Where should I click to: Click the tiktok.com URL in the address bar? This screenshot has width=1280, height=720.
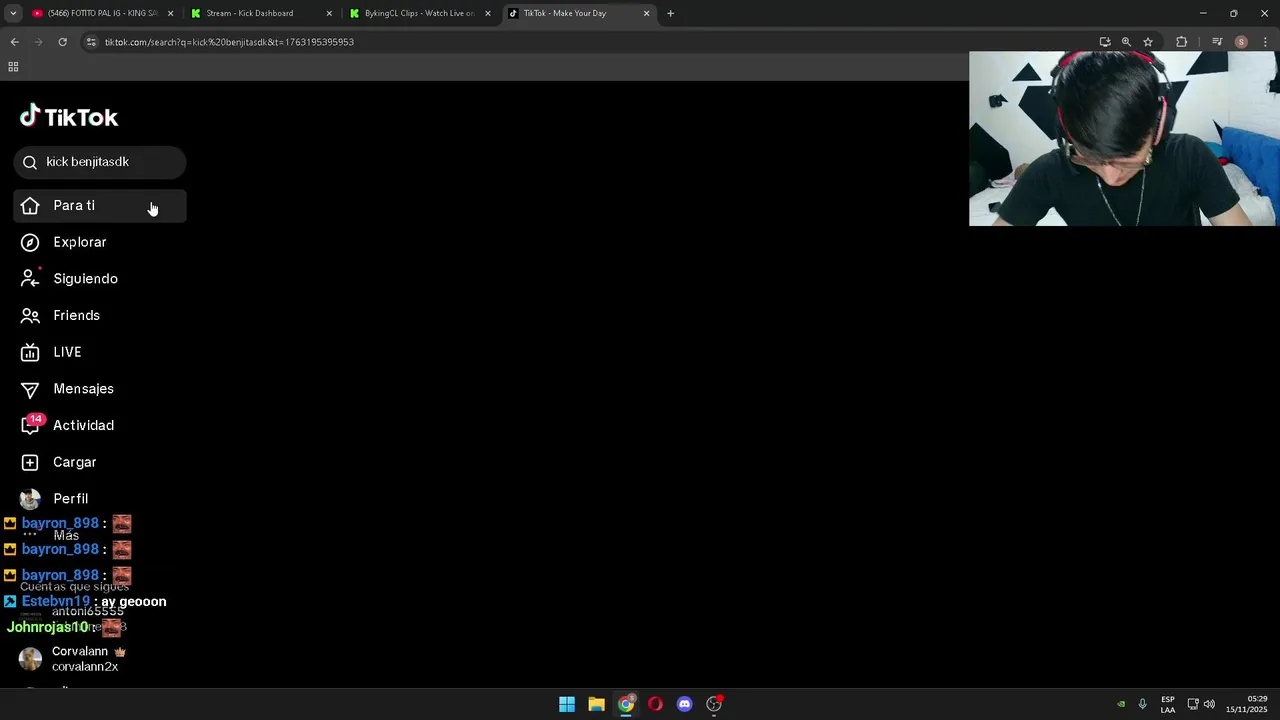tap(229, 42)
